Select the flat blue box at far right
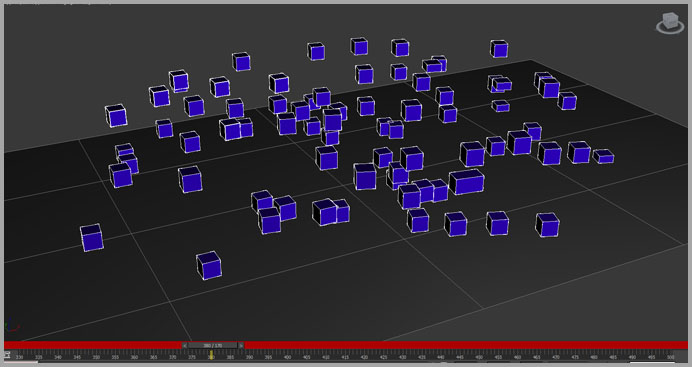The image size is (692, 367). tap(603, 156)
